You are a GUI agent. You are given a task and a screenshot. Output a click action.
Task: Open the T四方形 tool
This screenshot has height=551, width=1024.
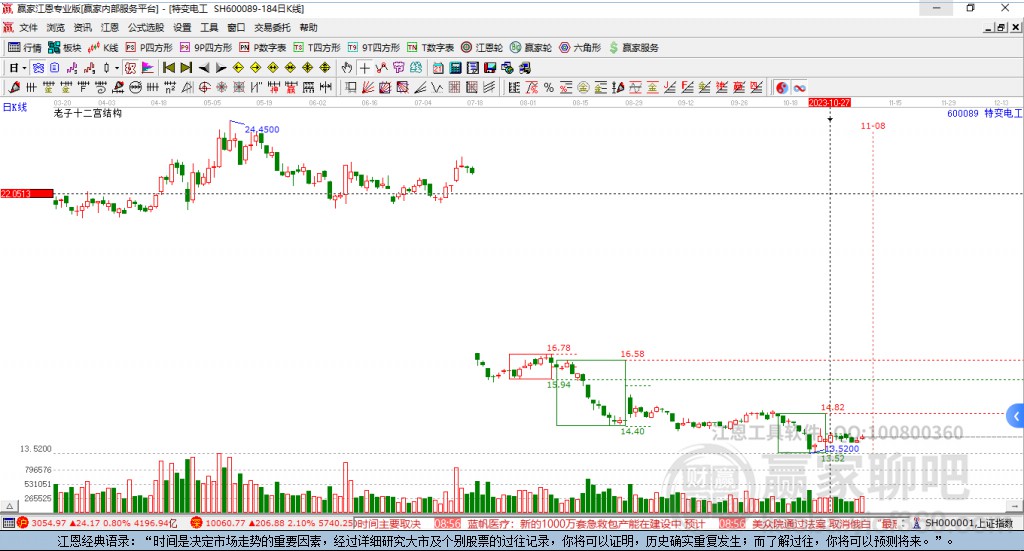click(317, 48)
